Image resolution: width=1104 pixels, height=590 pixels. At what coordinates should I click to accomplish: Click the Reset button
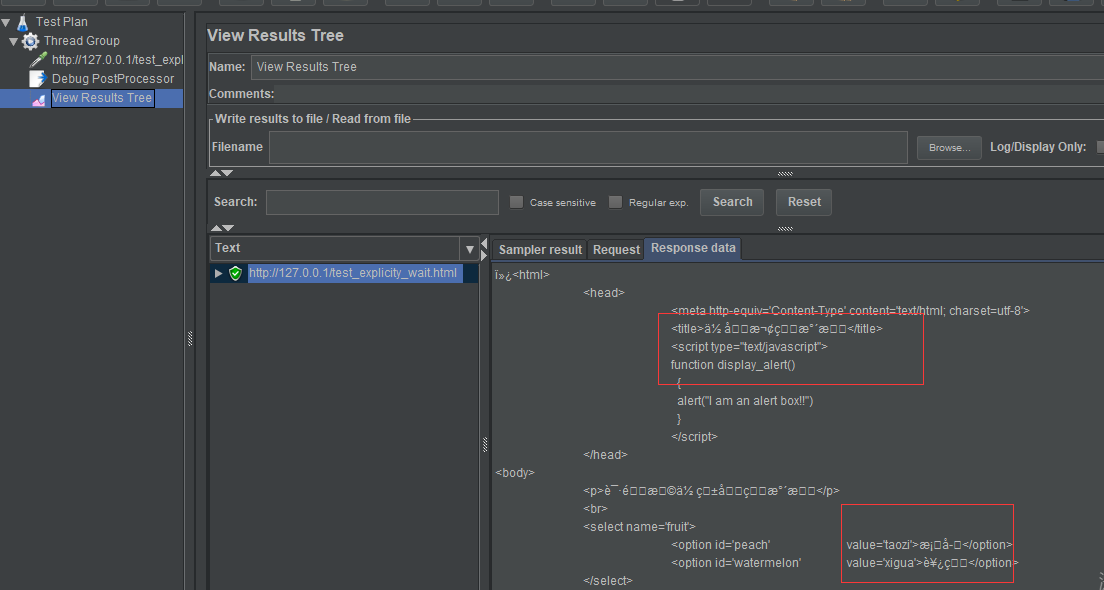click(804, 202)
